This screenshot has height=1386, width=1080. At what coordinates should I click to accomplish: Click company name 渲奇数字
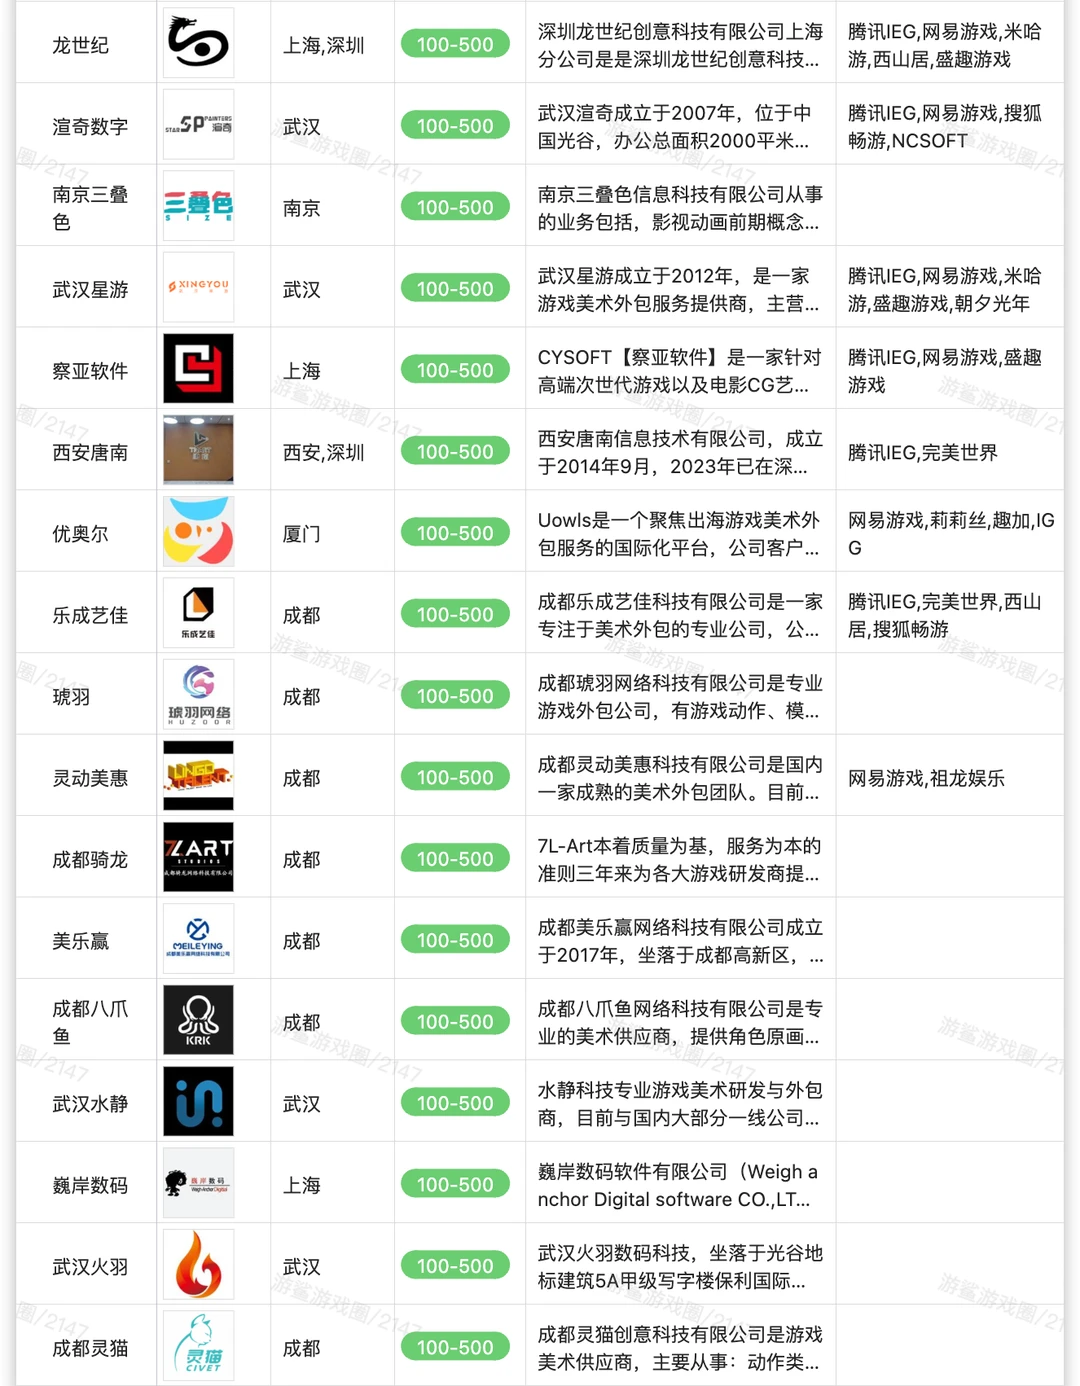point(90,127)
